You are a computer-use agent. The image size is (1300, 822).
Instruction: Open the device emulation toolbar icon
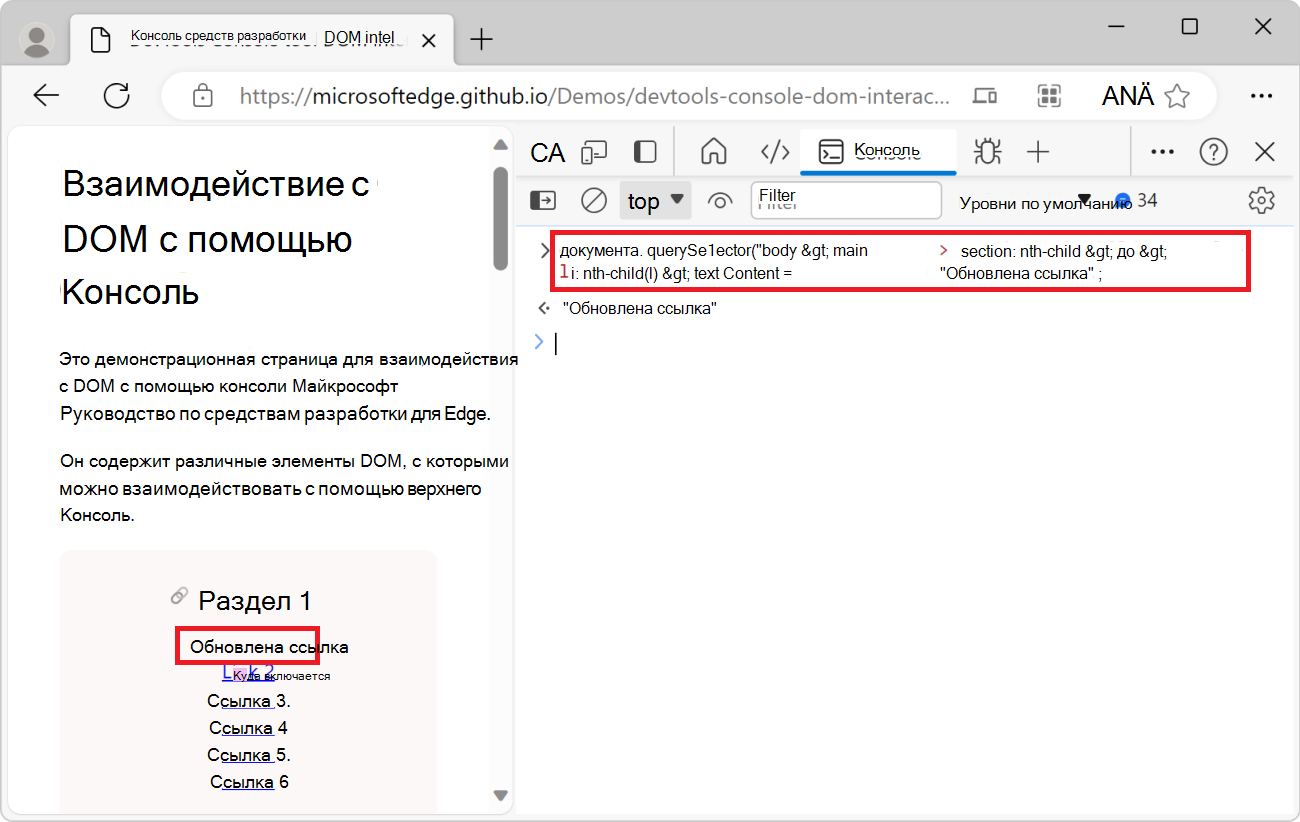click(x=595, y=152)
